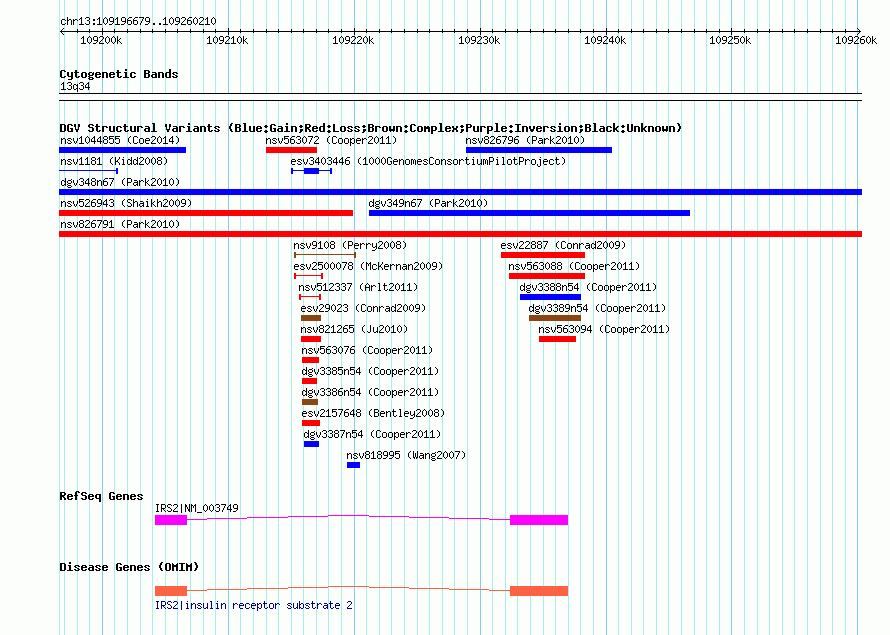Click dgv3385n54 (Cooper2011) label

[x=370, y=371]
